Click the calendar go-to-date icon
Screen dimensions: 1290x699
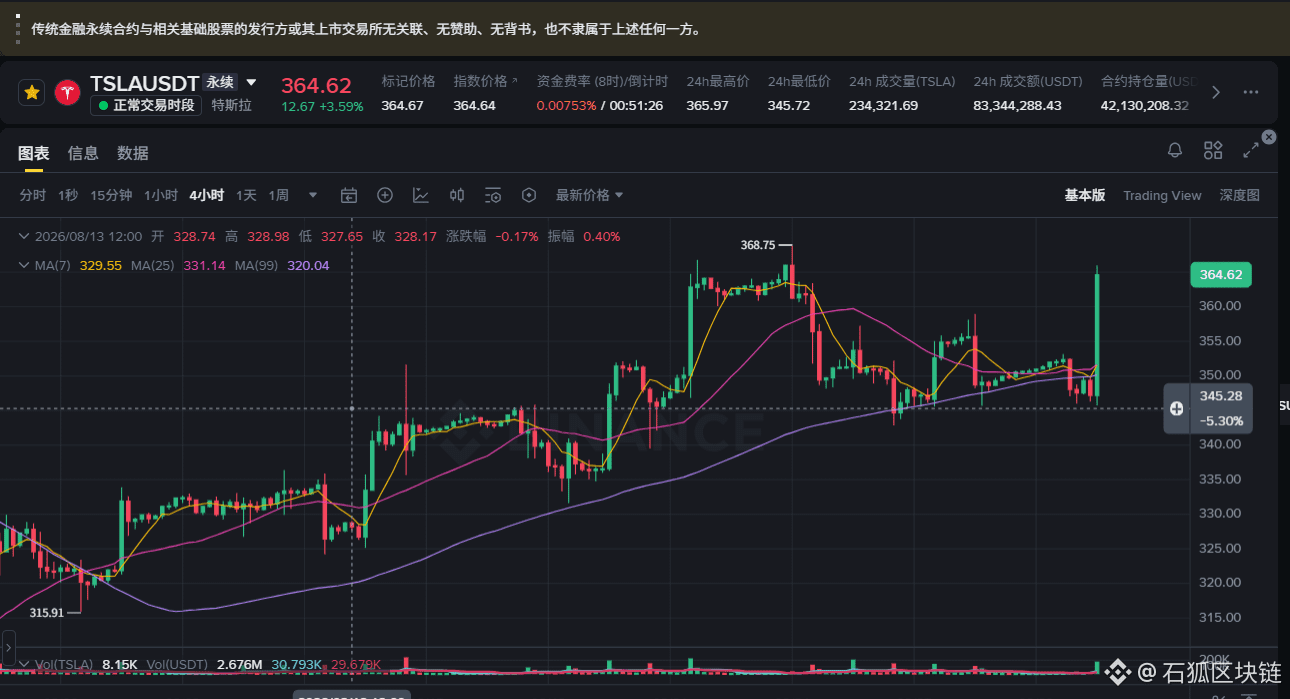349,195
